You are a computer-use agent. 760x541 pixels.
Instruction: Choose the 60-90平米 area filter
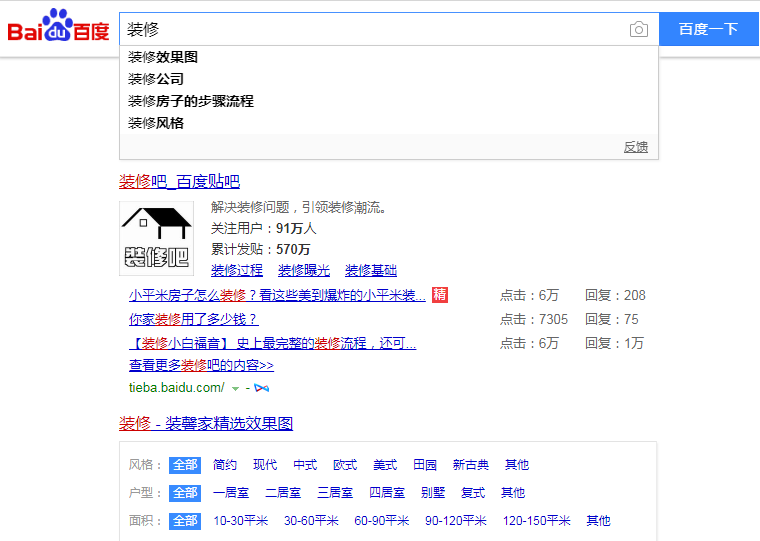(382, 521)
